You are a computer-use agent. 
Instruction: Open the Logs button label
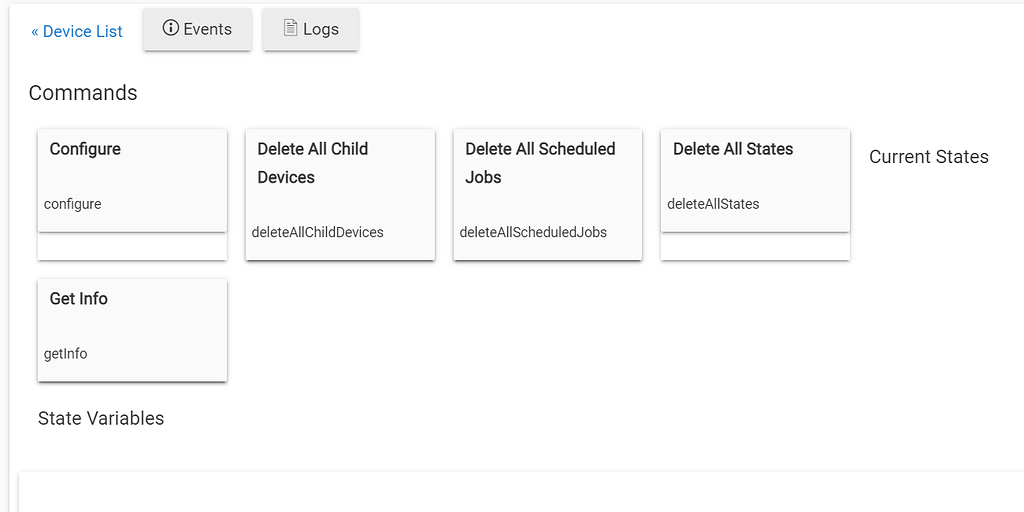click(321, 29)
